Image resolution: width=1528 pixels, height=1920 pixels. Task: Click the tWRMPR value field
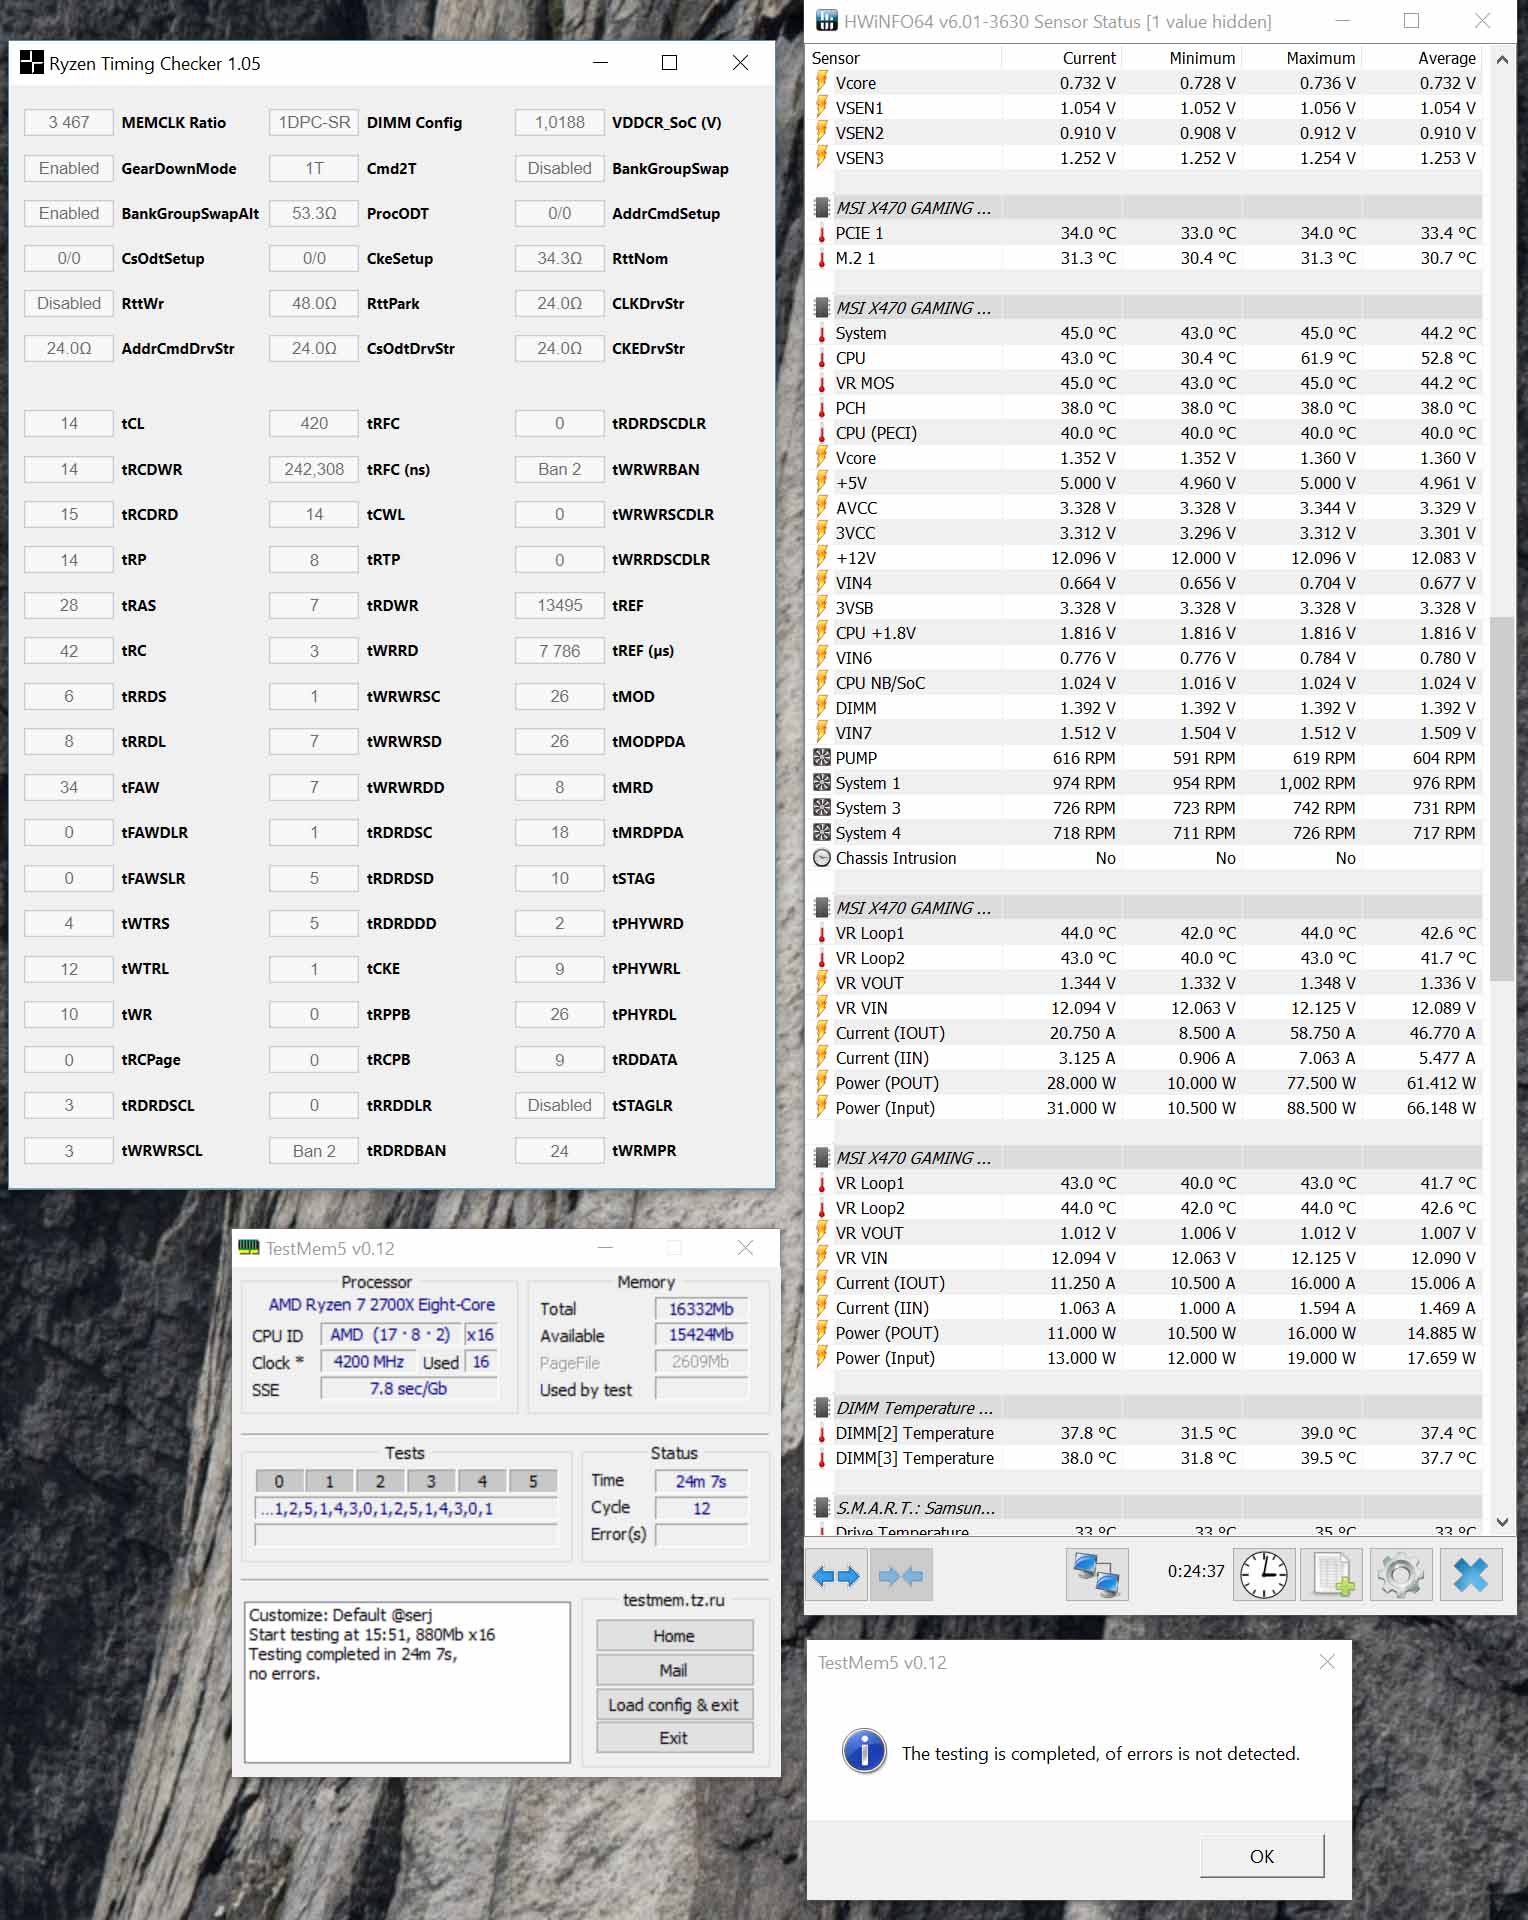coord(559,1151)
